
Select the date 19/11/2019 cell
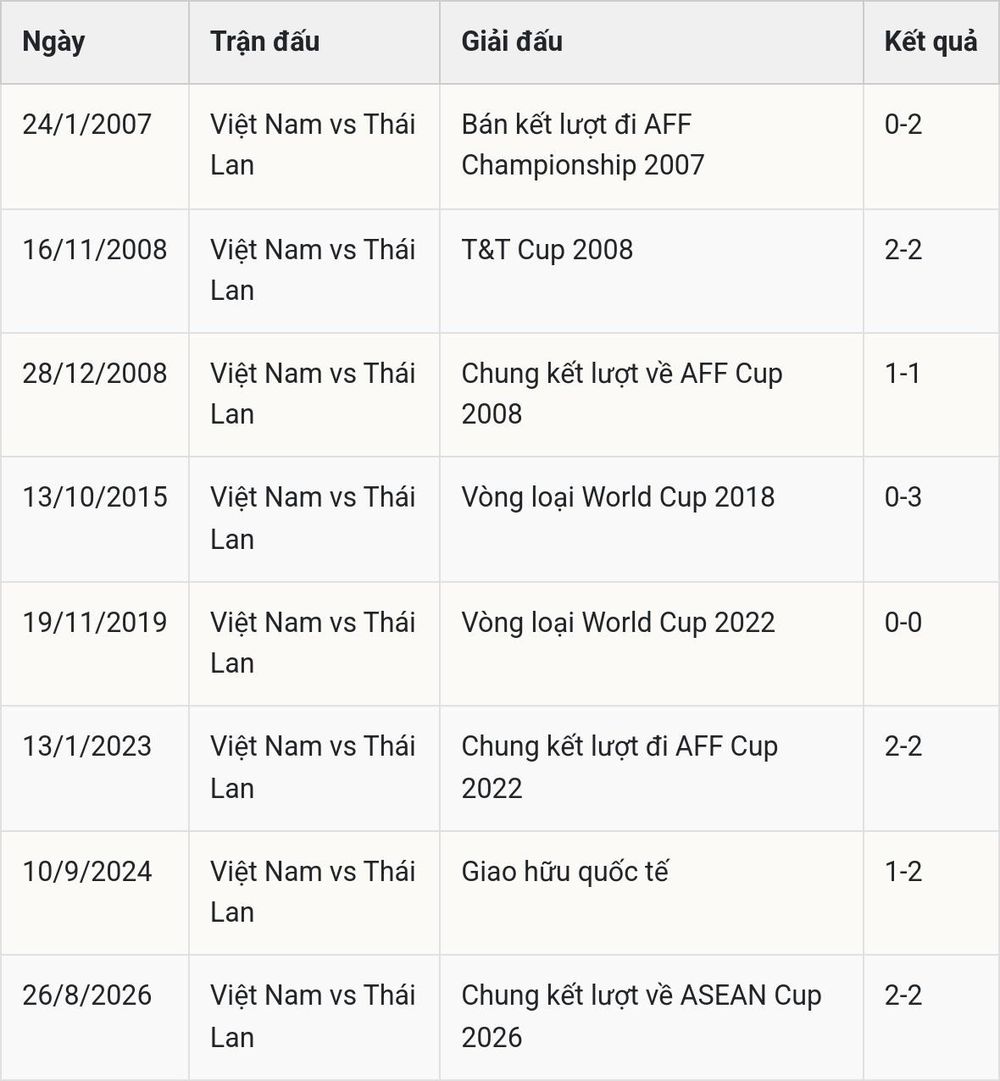95,644
